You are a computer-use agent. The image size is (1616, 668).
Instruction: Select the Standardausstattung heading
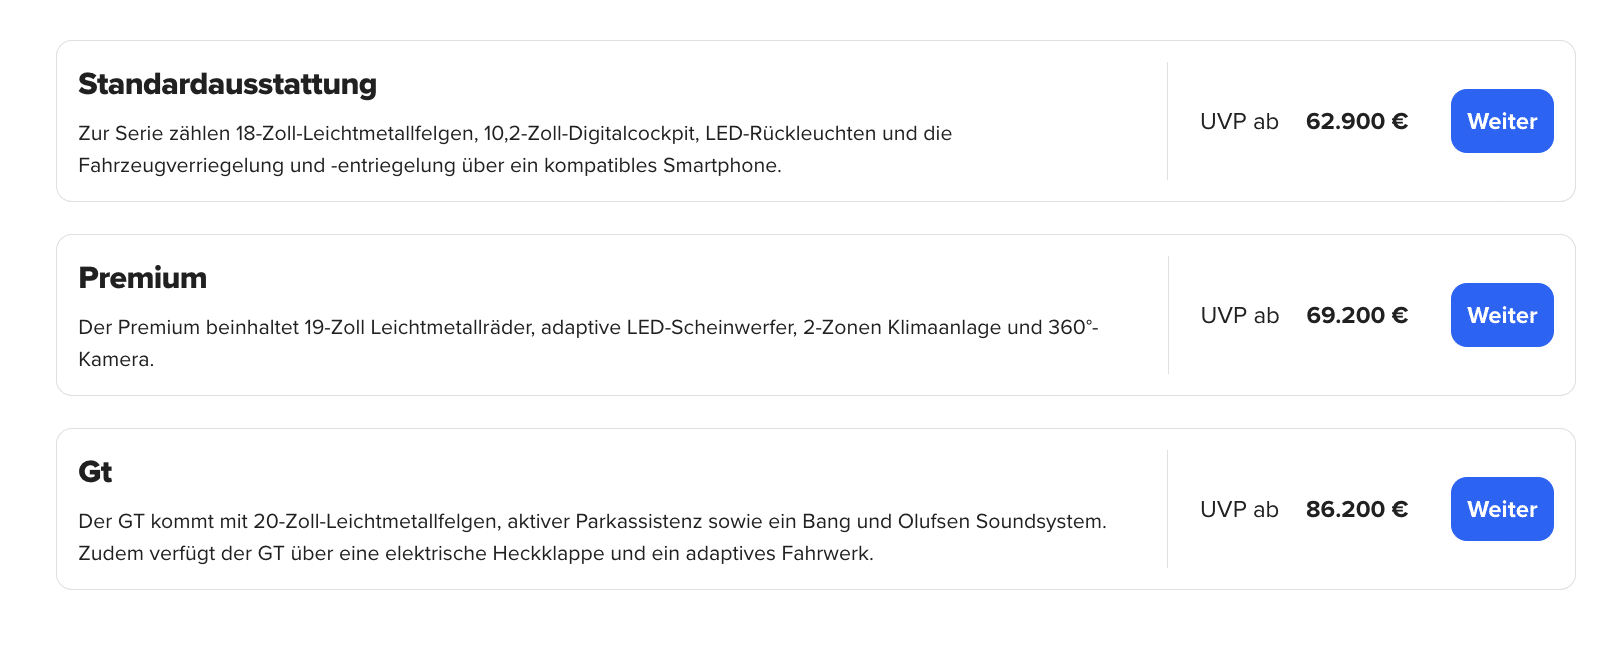coord(228,84)
